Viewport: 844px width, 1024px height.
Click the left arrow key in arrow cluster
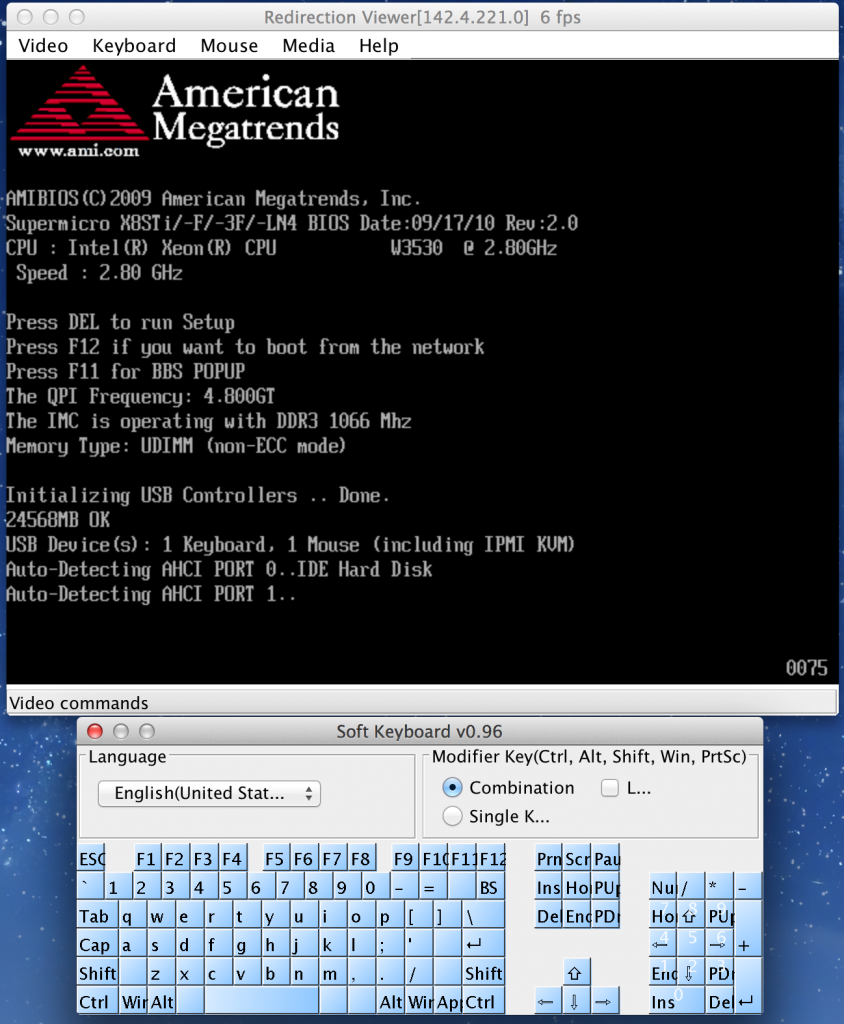[547, 1001]
